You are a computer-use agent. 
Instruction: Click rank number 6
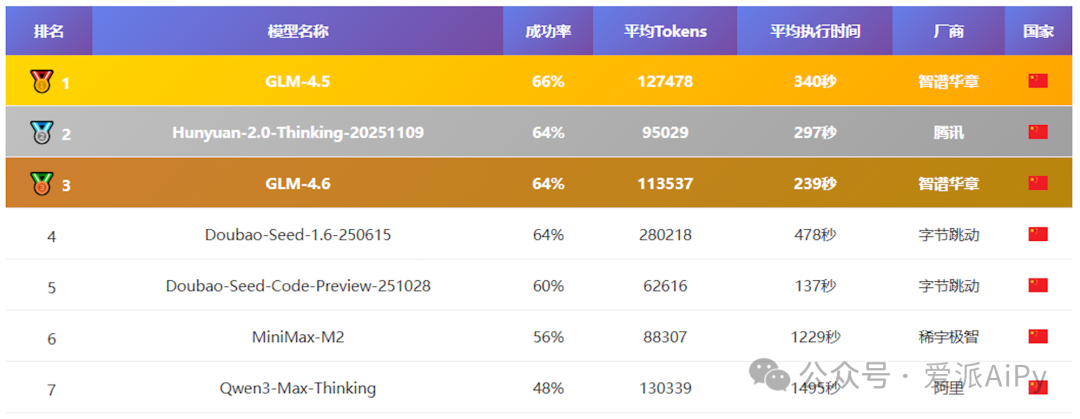pyautogui.click(x=52, y=338)
